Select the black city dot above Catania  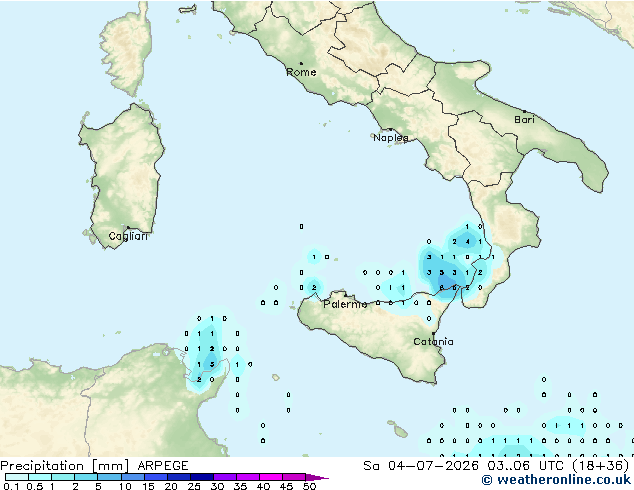click(433, 334)
